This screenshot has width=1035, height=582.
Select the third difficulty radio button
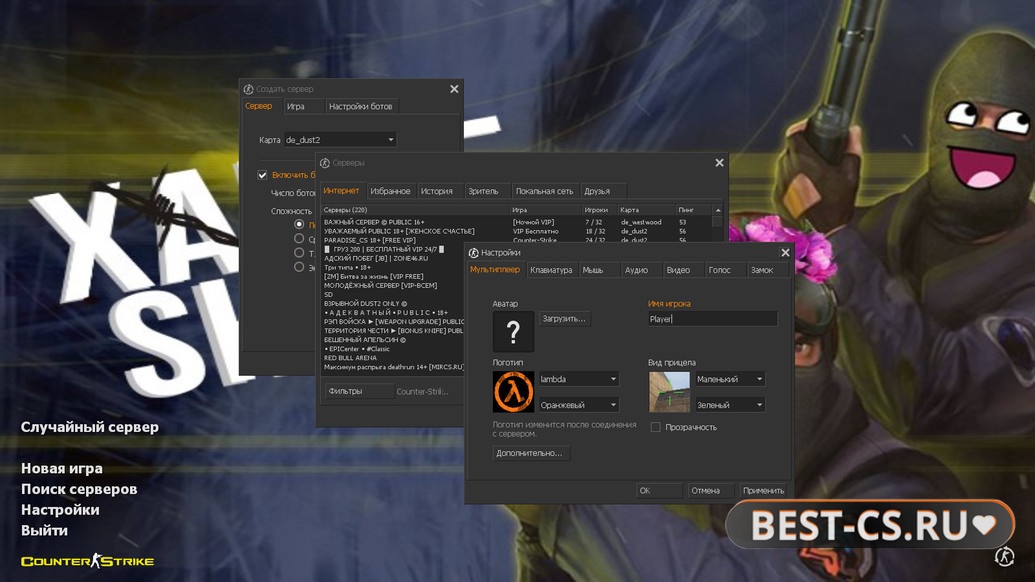click(299, 253)
